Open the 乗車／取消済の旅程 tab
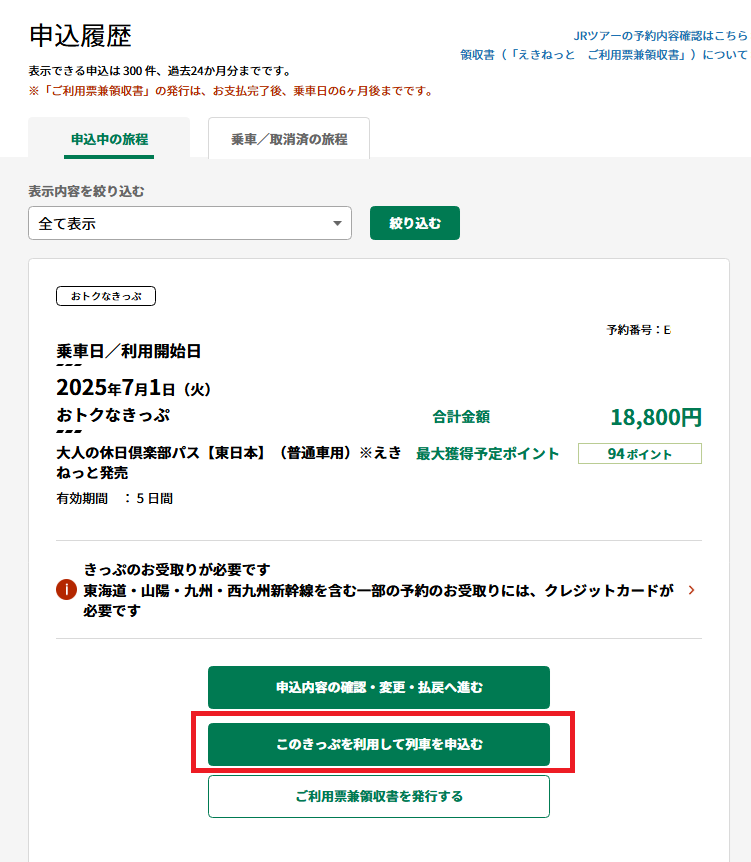The height and width of the screenshot is (862, 751). (289, 139)
